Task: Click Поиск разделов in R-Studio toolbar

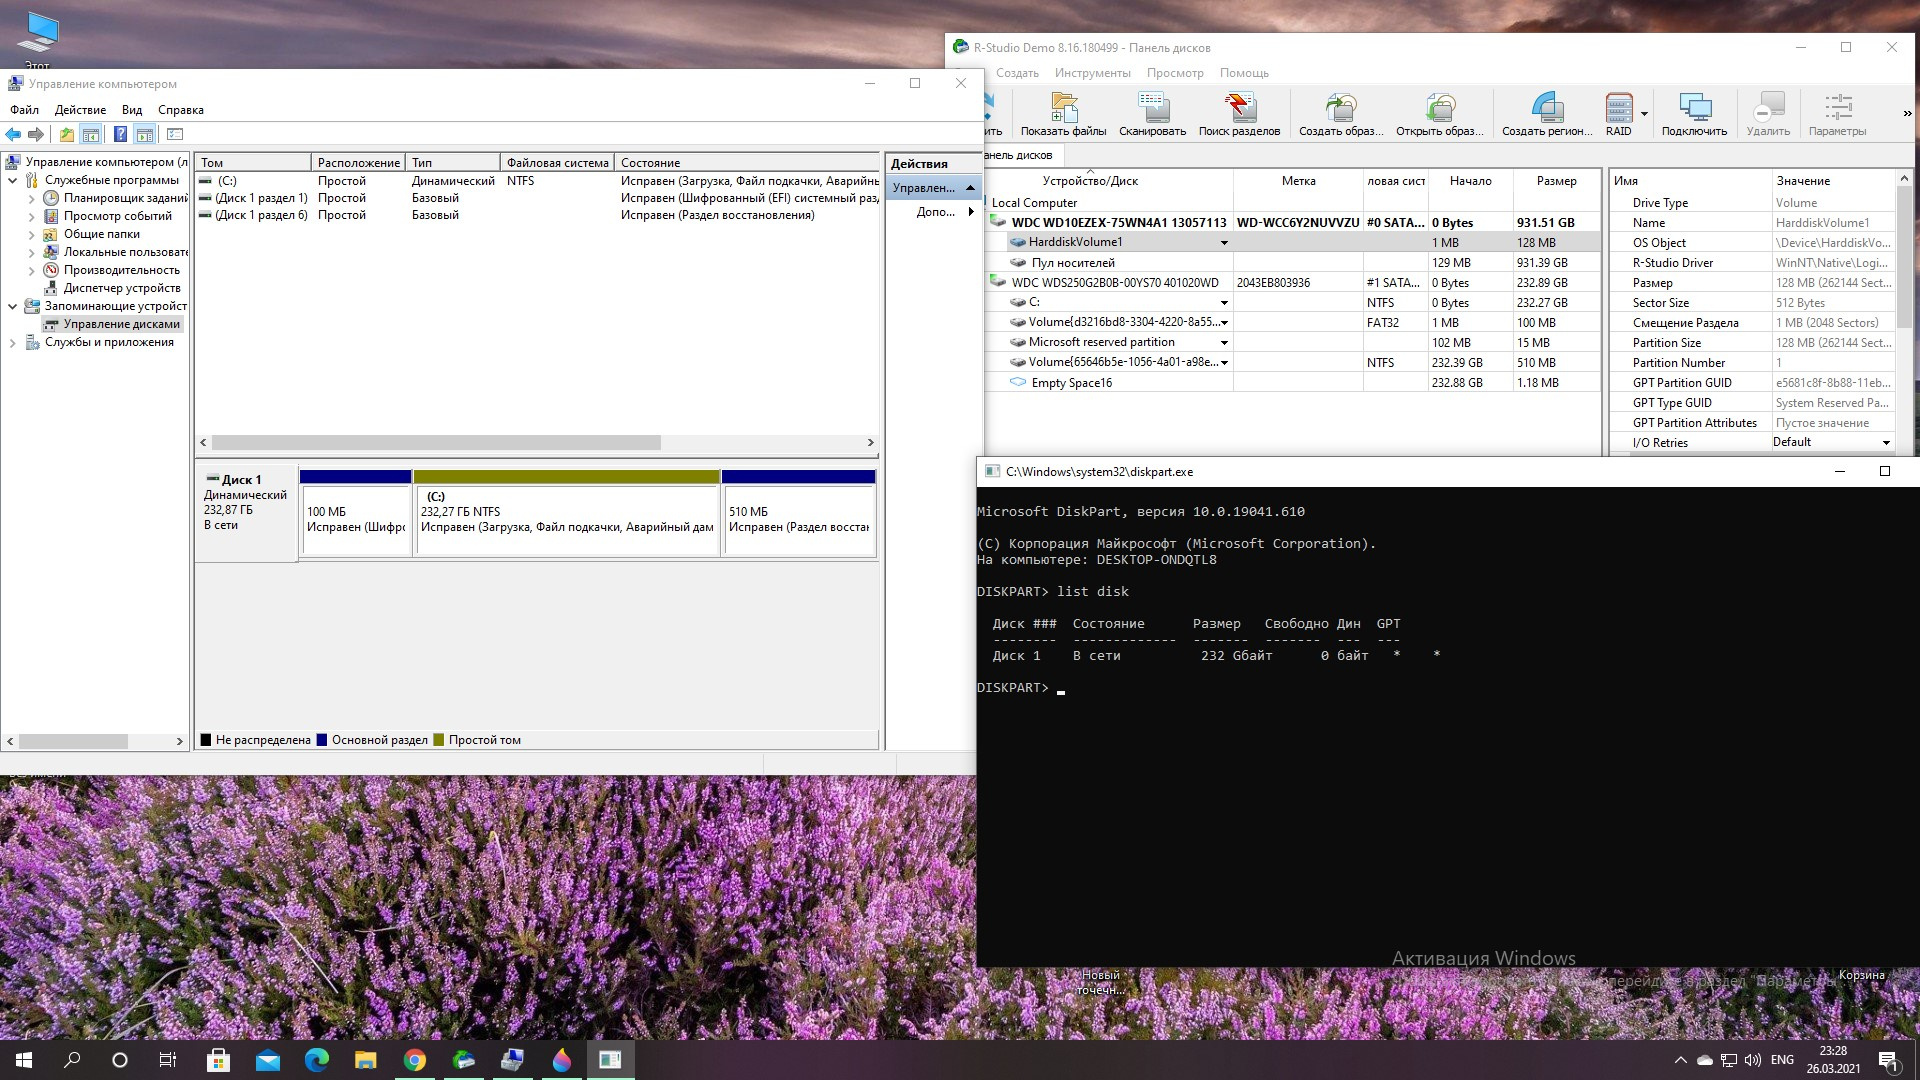Action: pos(1239,114)
